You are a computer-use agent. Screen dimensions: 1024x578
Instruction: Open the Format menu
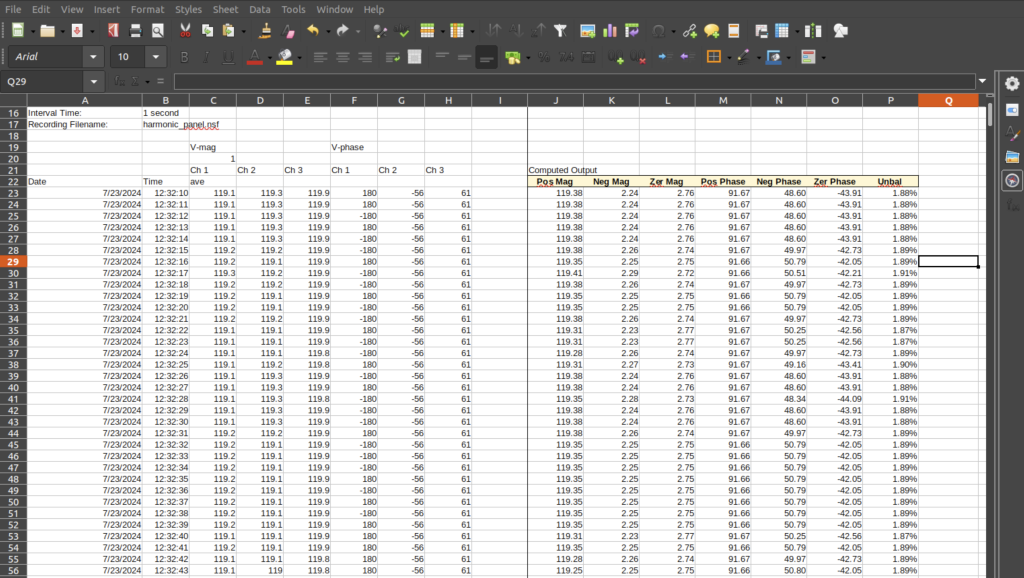(147, 9)
